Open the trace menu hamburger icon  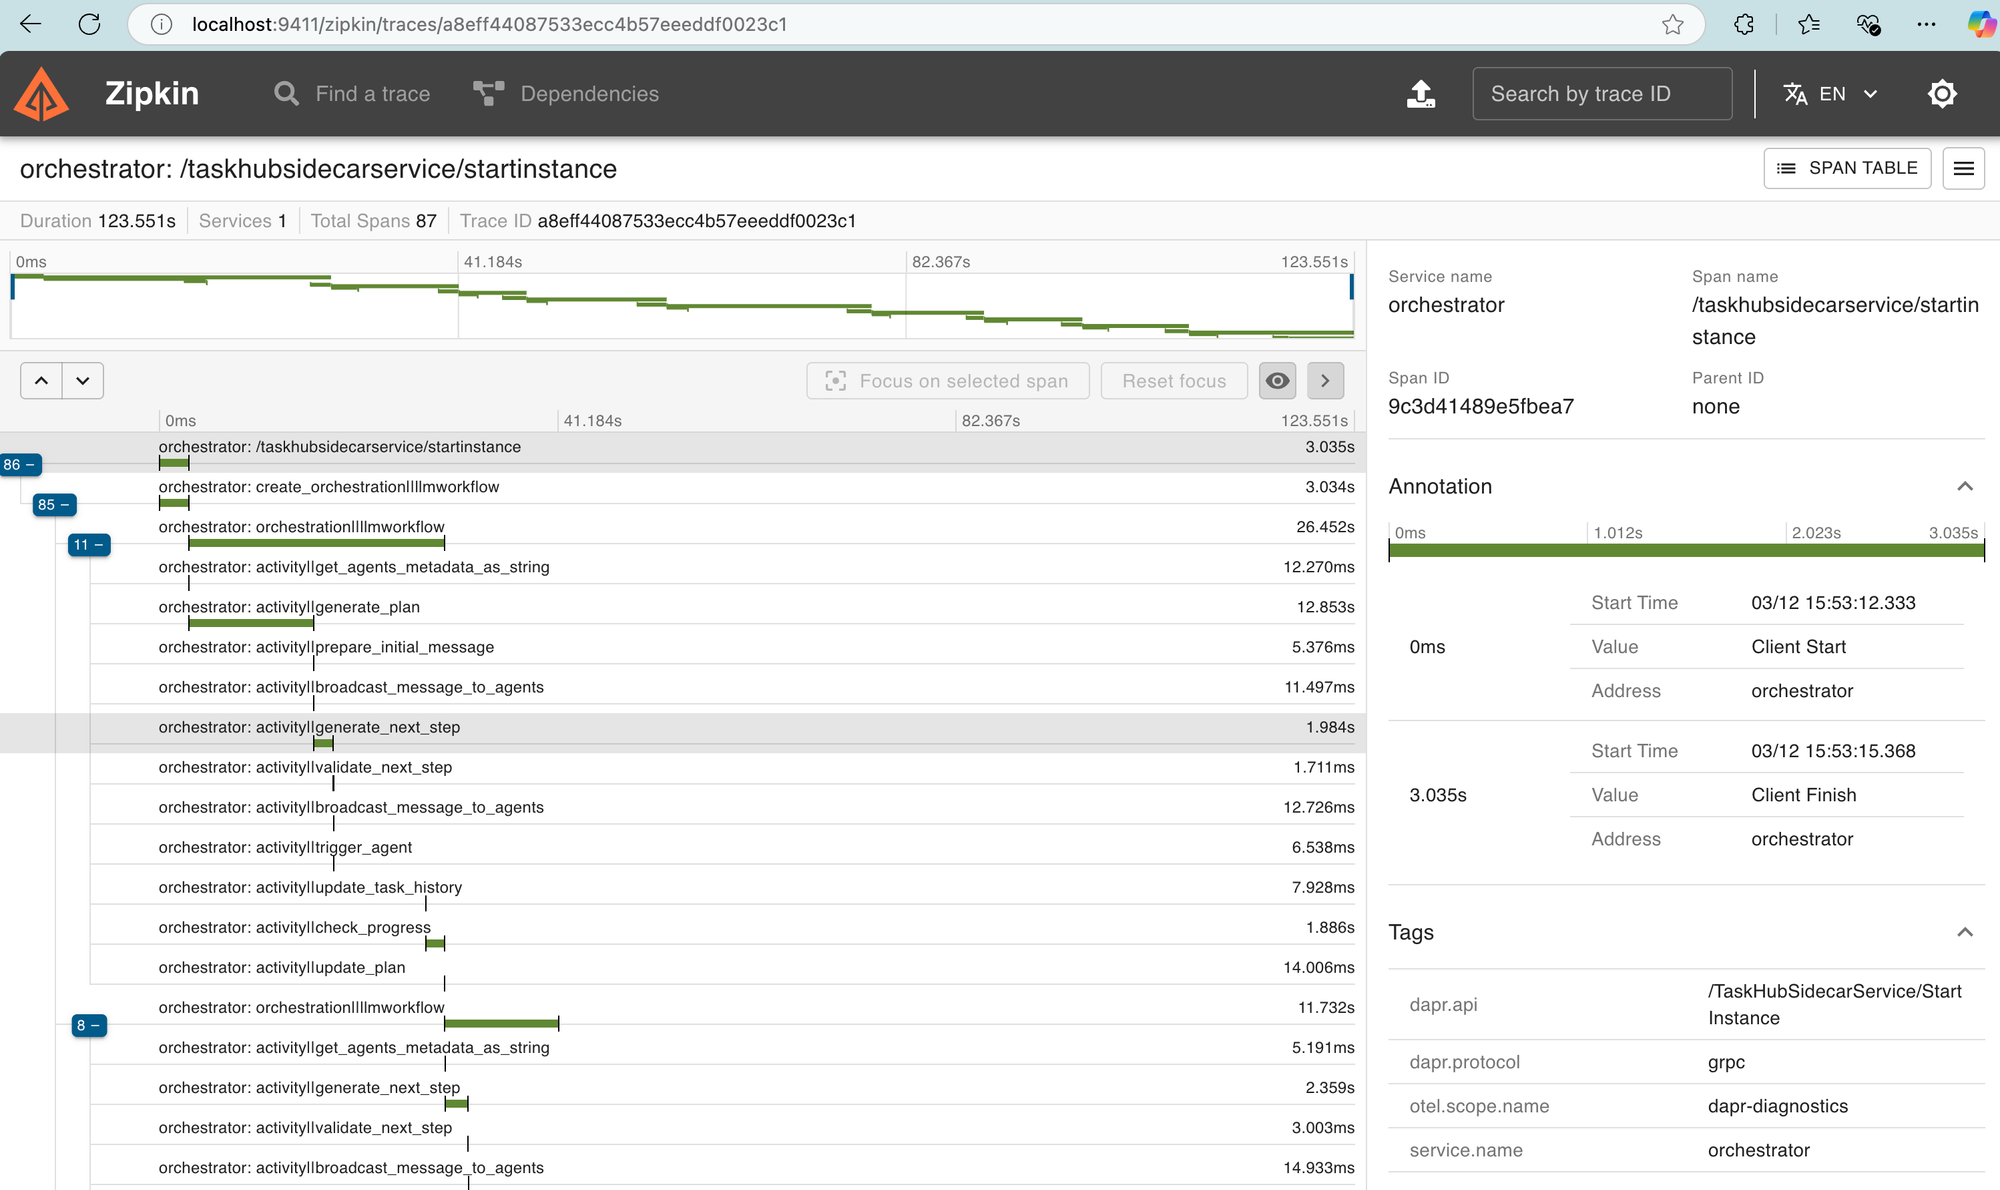click(x=1963, y=168)
